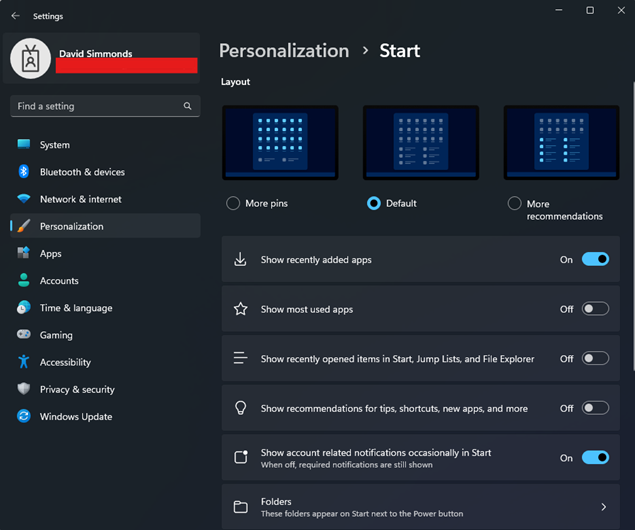Click the Personalization breadcrumb link
This screenshot has width=635, height=530.
284,51
